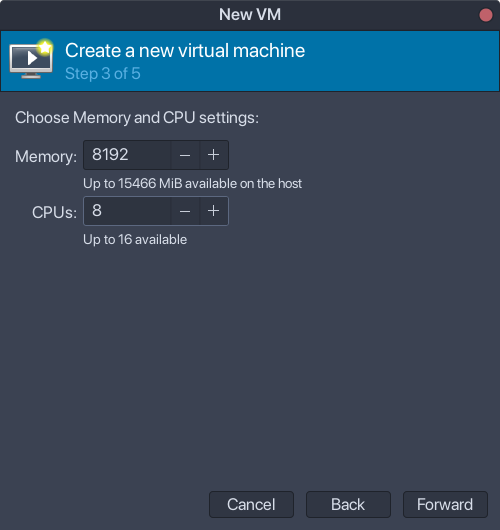The image size is (500, 530).
Task: Click the Memory: label
Action: pos(46,157)
